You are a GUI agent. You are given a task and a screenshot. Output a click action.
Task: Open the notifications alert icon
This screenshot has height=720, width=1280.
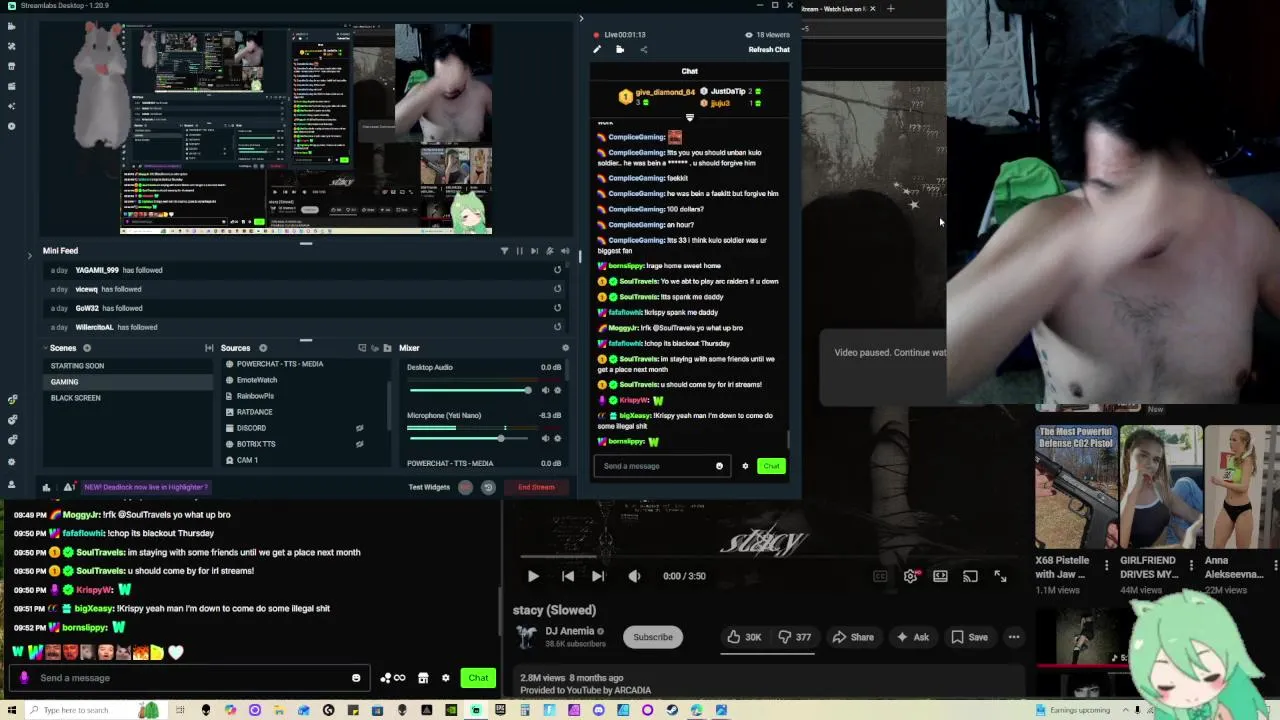point(68,487)
